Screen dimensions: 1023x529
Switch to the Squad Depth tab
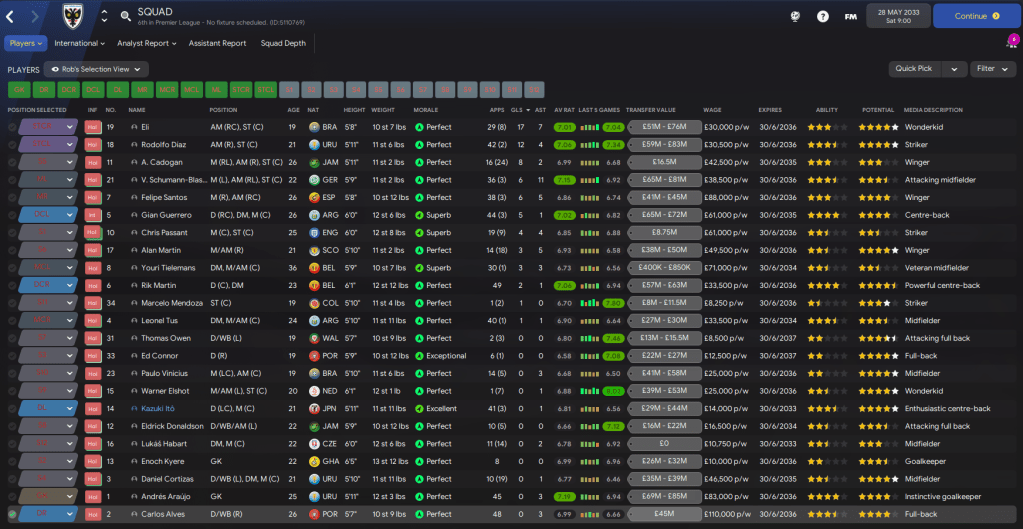pyautogui.click(x=284, y=43)
